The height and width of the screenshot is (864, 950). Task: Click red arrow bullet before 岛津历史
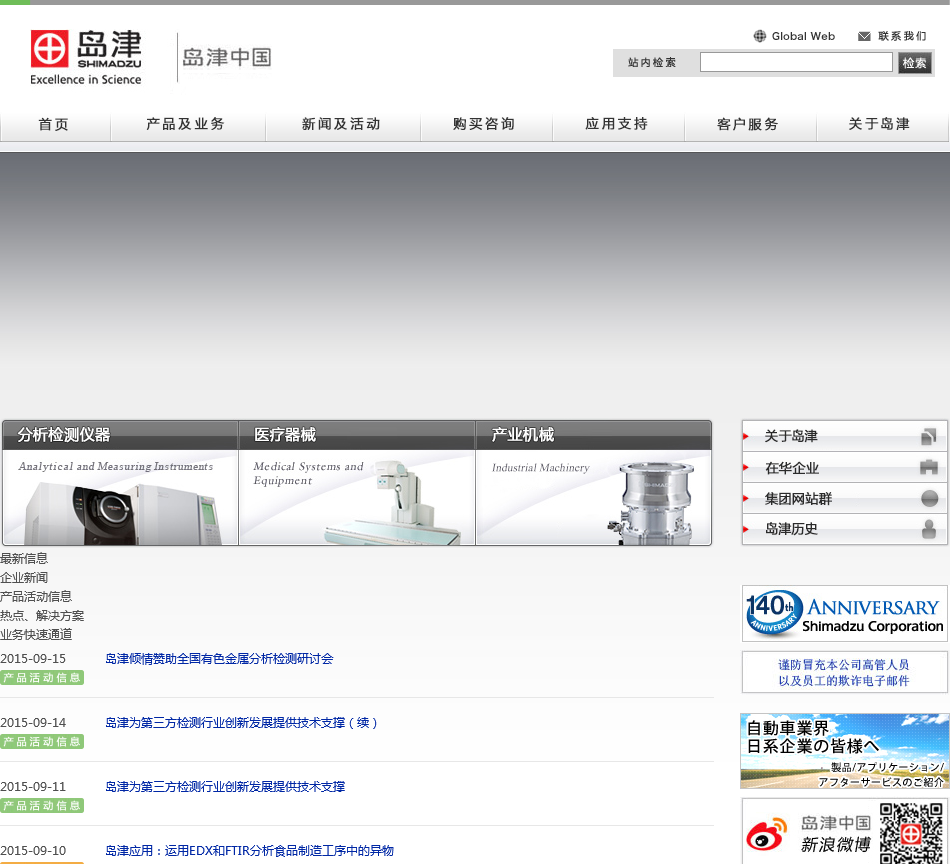tap(746, 529)
